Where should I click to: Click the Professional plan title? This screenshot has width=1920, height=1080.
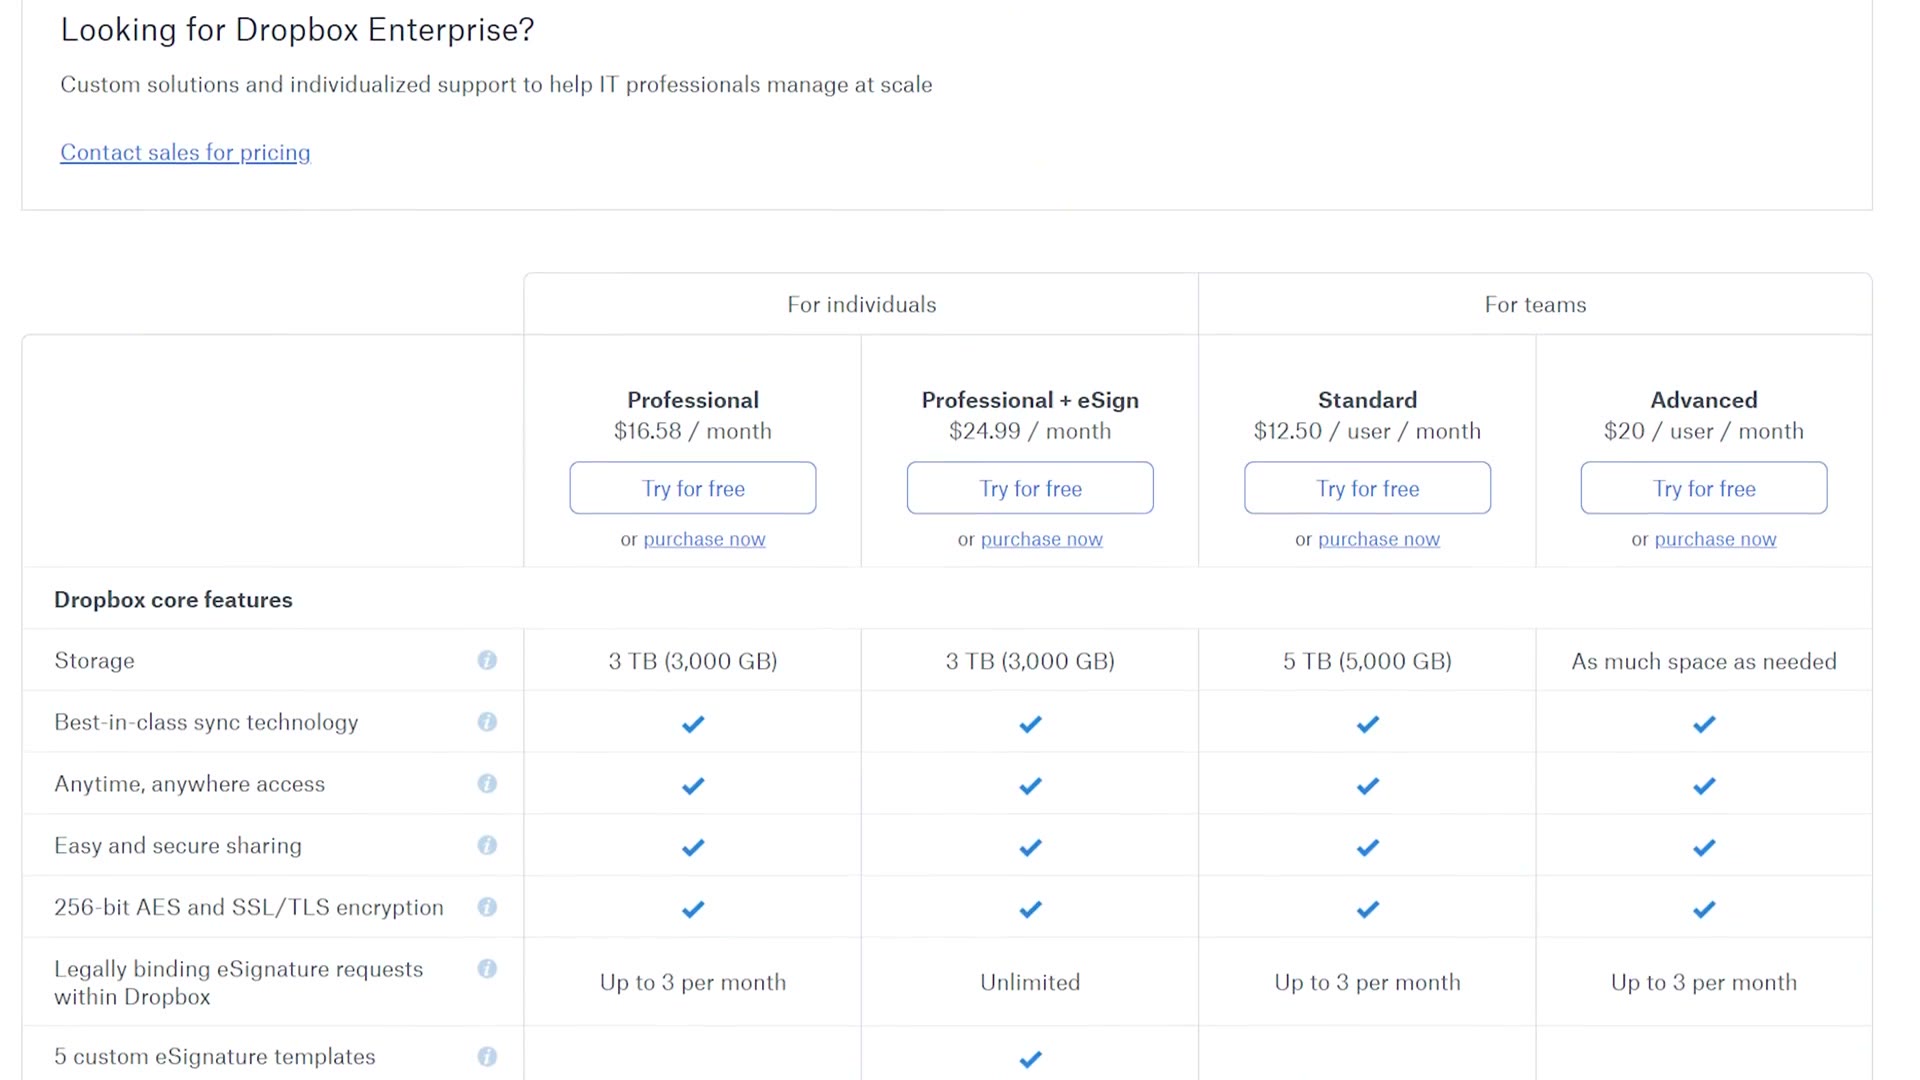pyautogui.click(x=693, y=400)
